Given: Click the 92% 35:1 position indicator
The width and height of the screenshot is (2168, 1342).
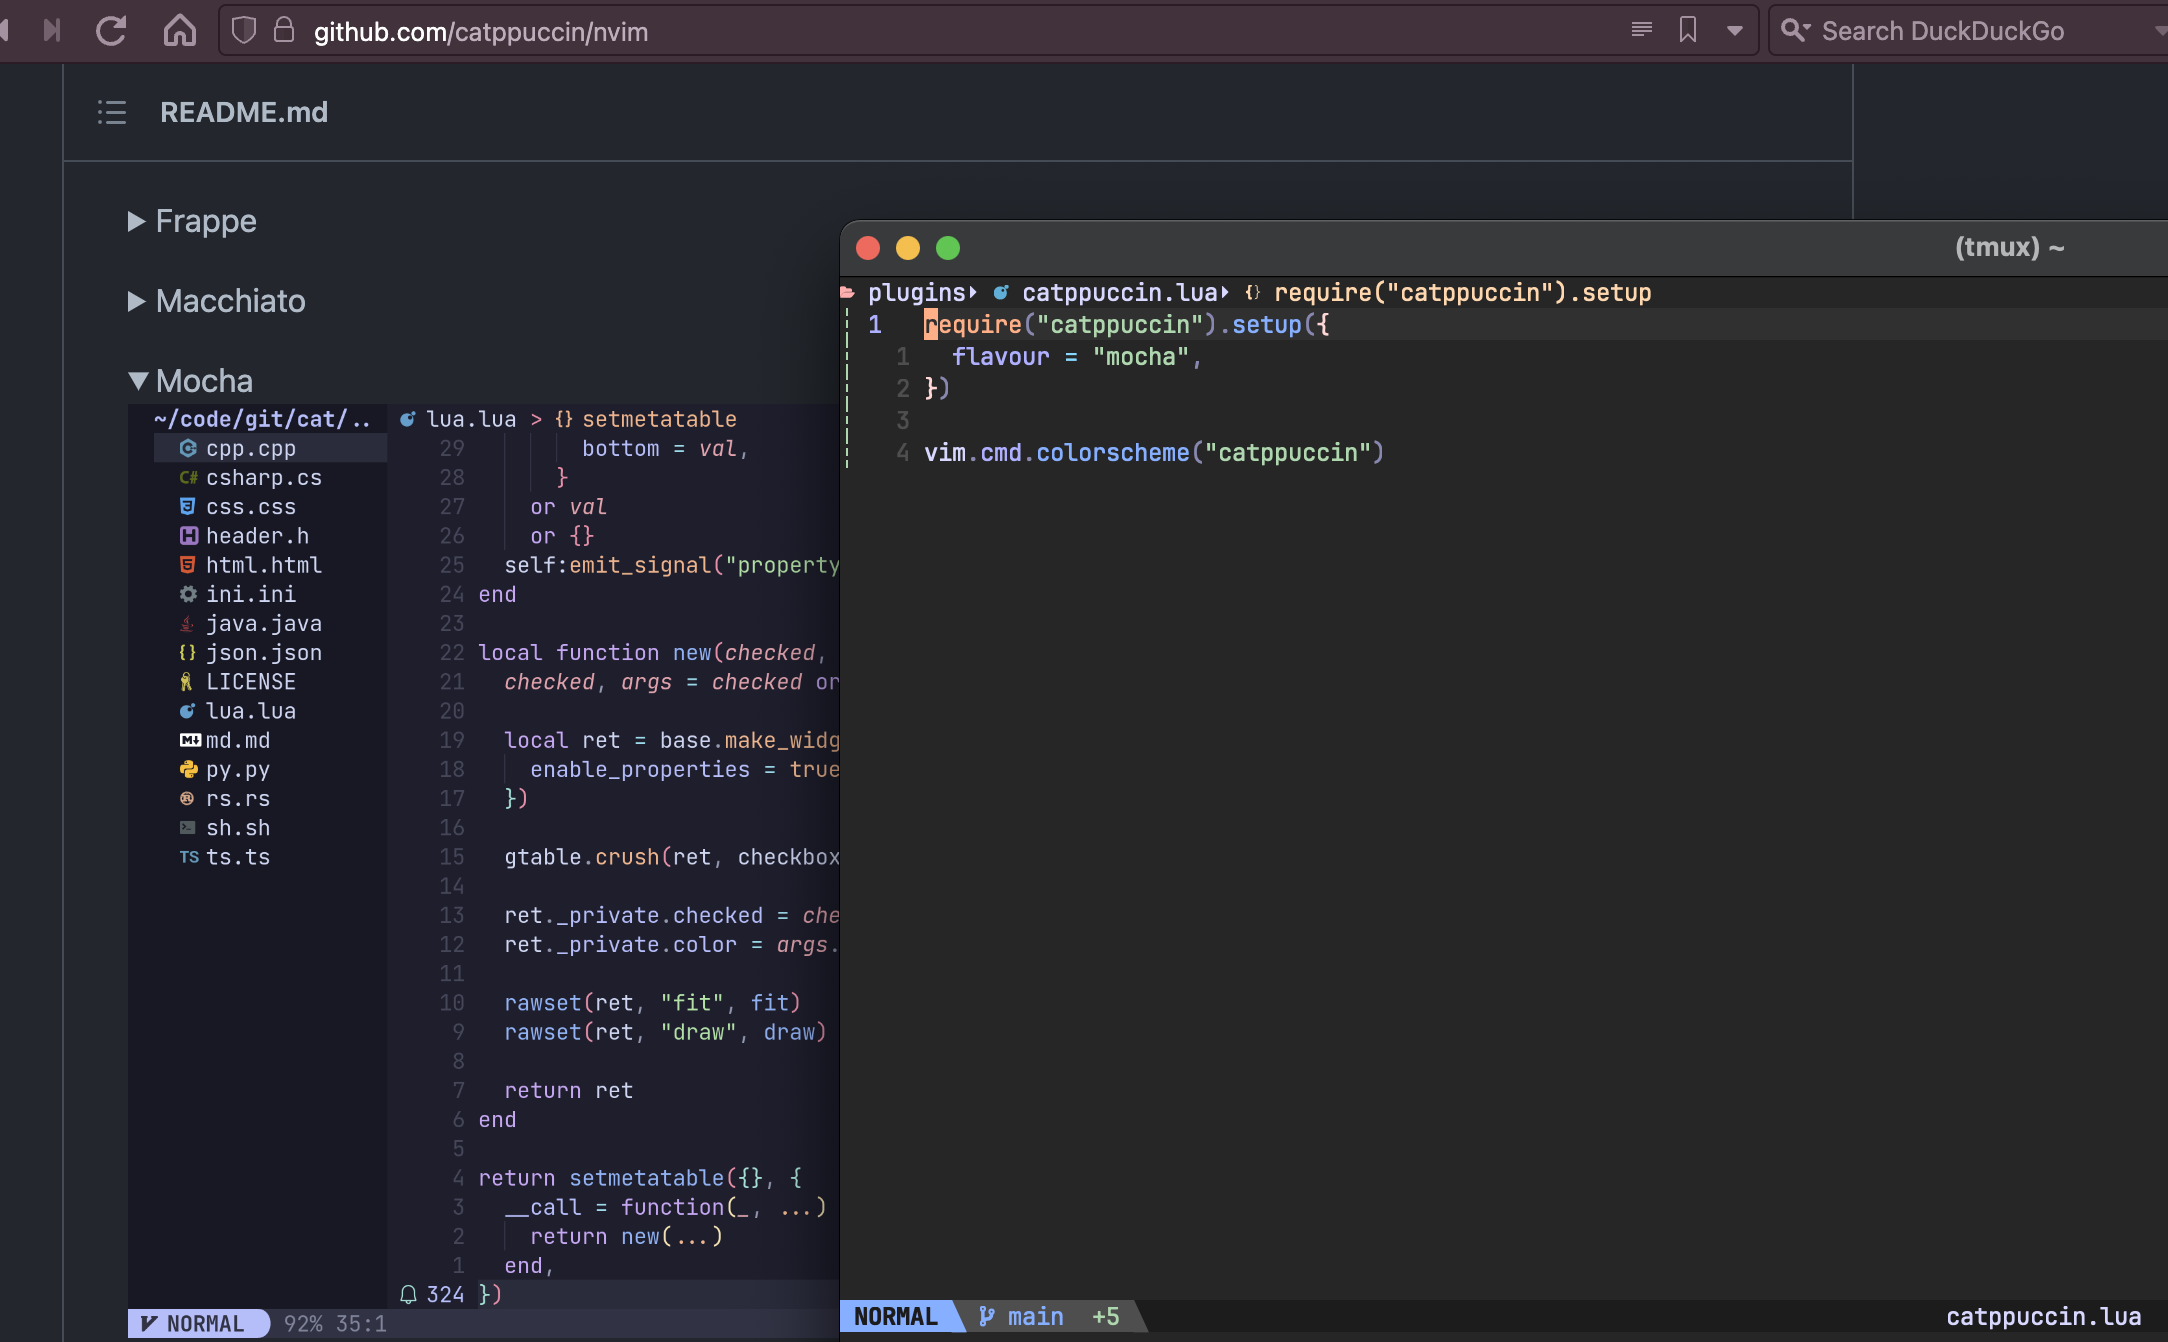Looking at the screenshot, I should coord(335,1324).
